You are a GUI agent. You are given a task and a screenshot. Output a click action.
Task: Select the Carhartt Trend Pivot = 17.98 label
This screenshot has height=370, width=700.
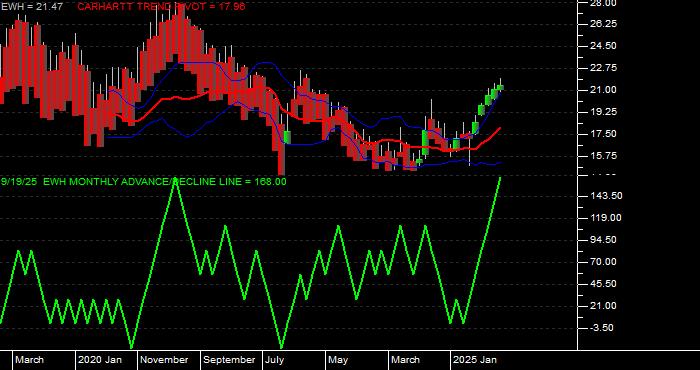tap(161, 7)
